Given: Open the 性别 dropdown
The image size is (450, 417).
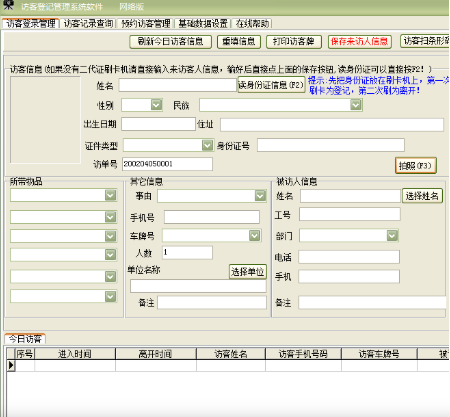Looking at the screenshot, I should pyautogui.click(x=156, y=105).
